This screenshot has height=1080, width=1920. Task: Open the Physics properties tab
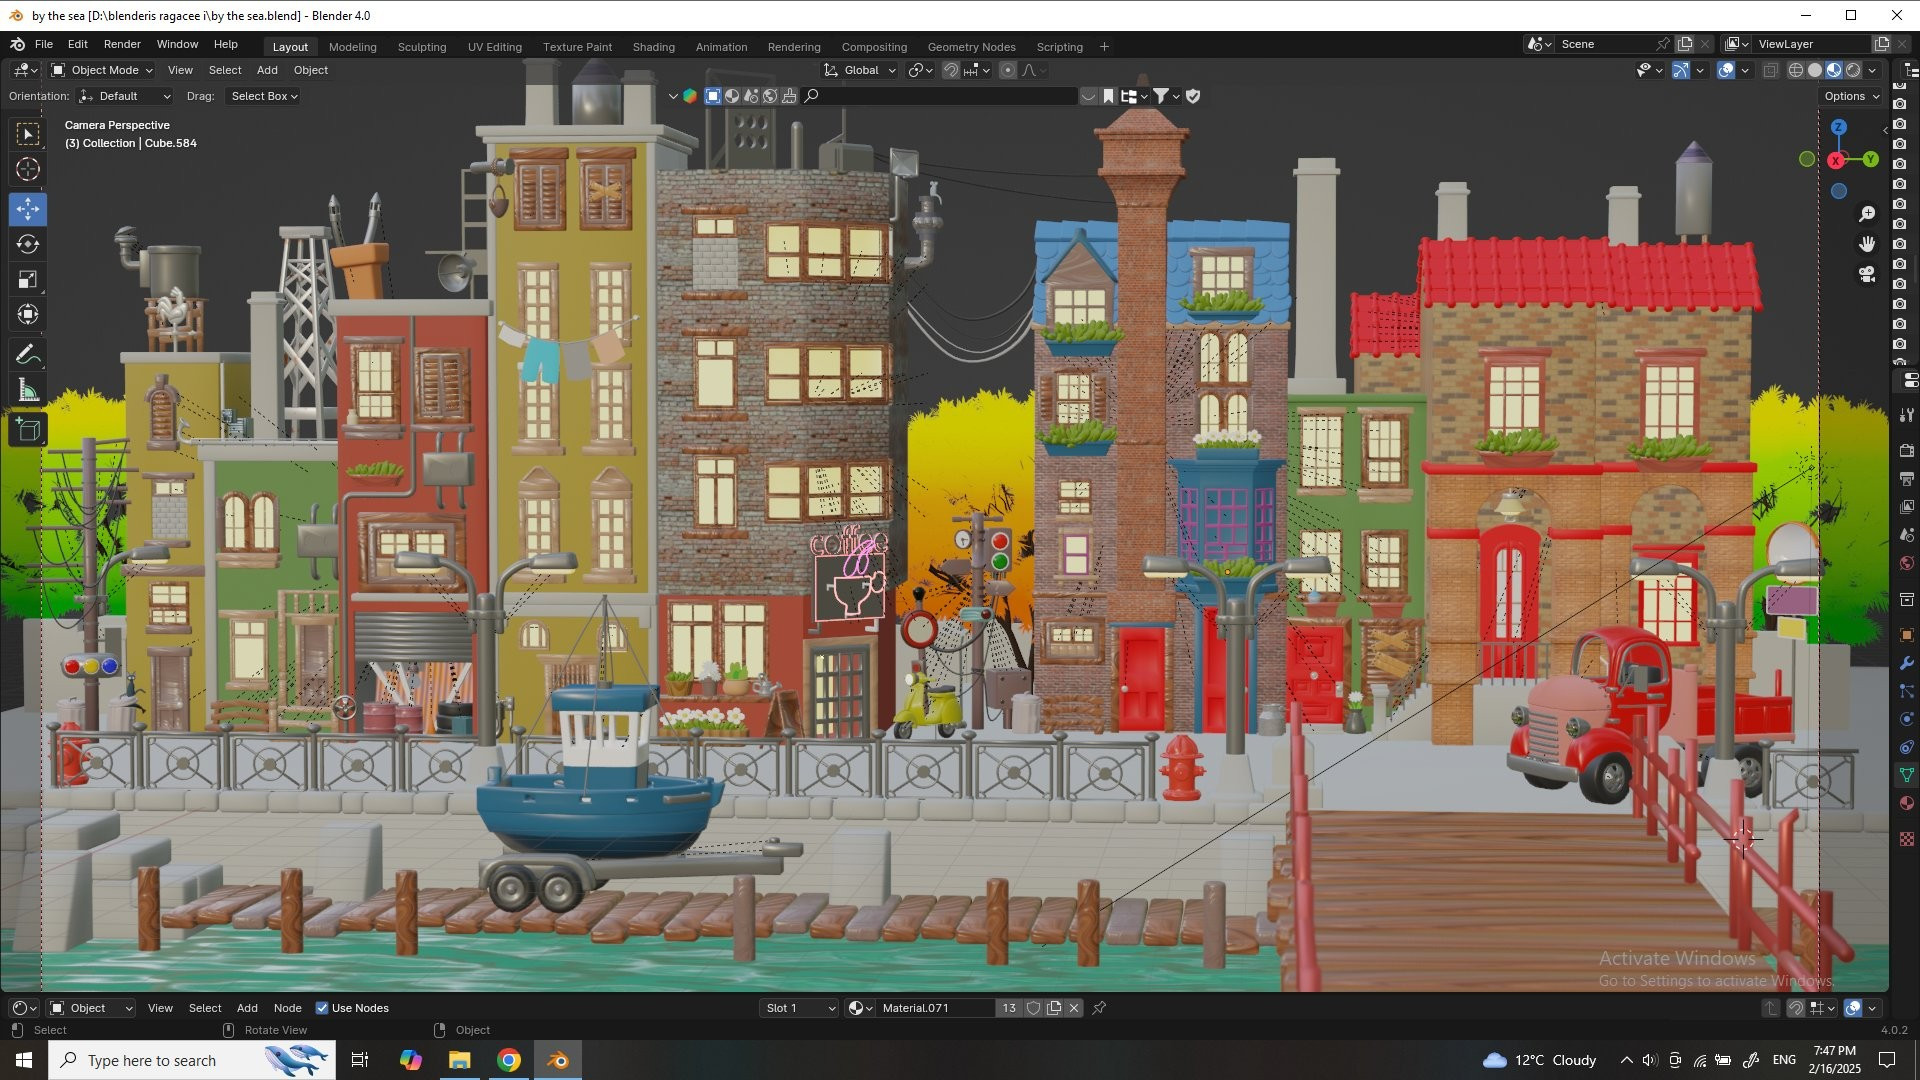coord(1907,719)
